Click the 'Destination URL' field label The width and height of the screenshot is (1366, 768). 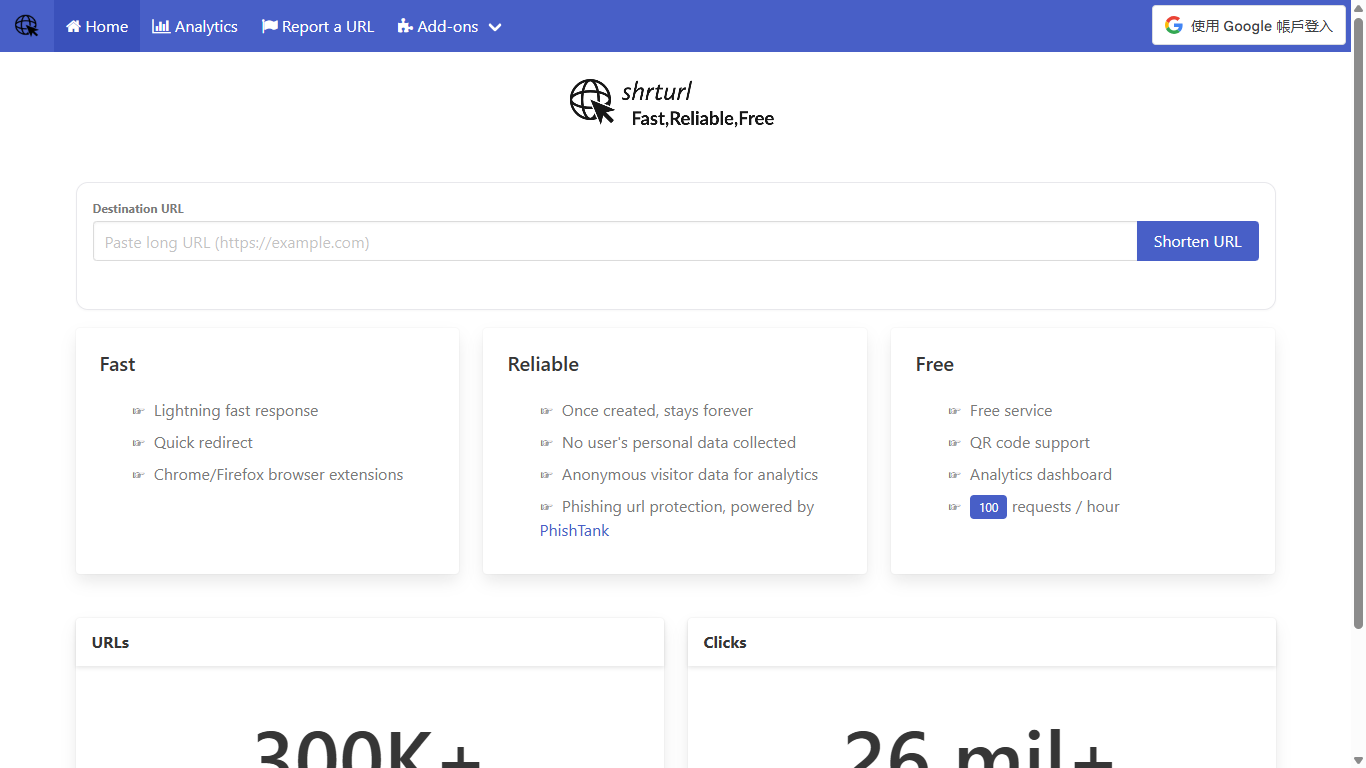(x=138, y=209)
